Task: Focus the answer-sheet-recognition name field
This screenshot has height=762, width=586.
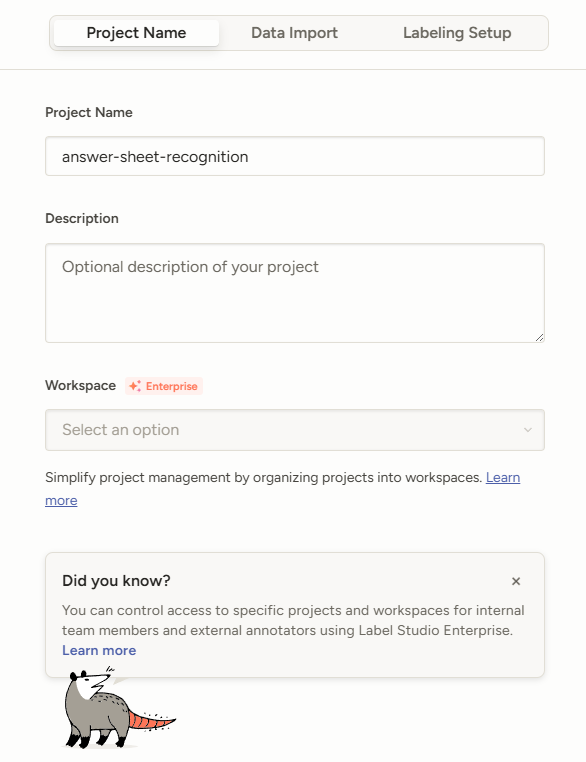Action: tap(295, 156)
